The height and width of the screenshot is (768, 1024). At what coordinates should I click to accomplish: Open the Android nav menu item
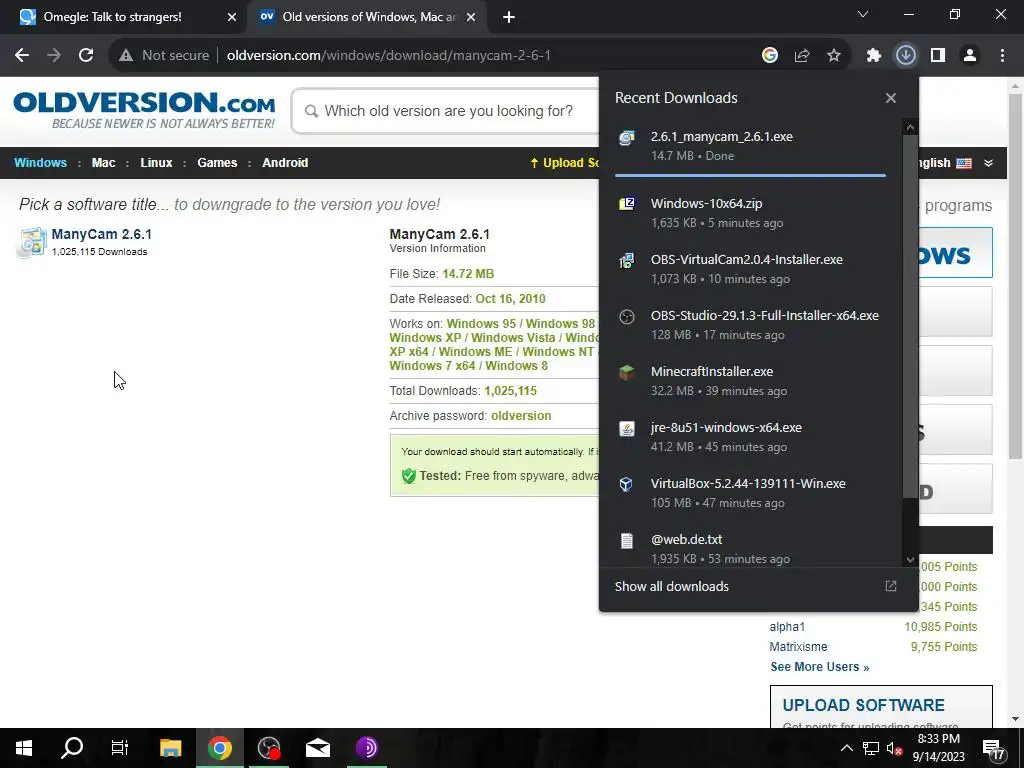click(x=285, y=163)
